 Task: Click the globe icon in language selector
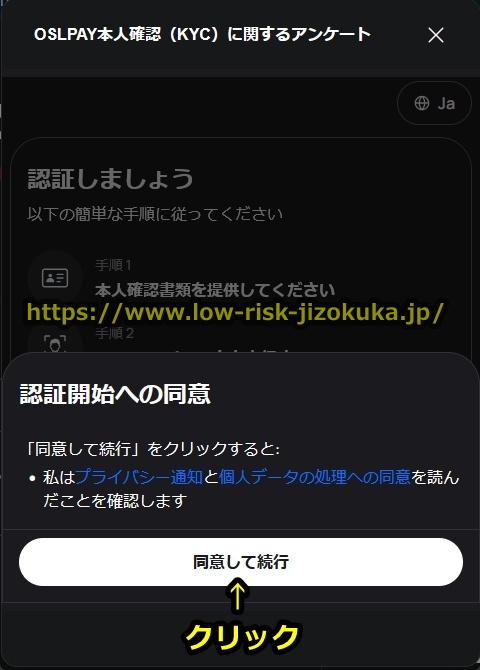point(422,103)
